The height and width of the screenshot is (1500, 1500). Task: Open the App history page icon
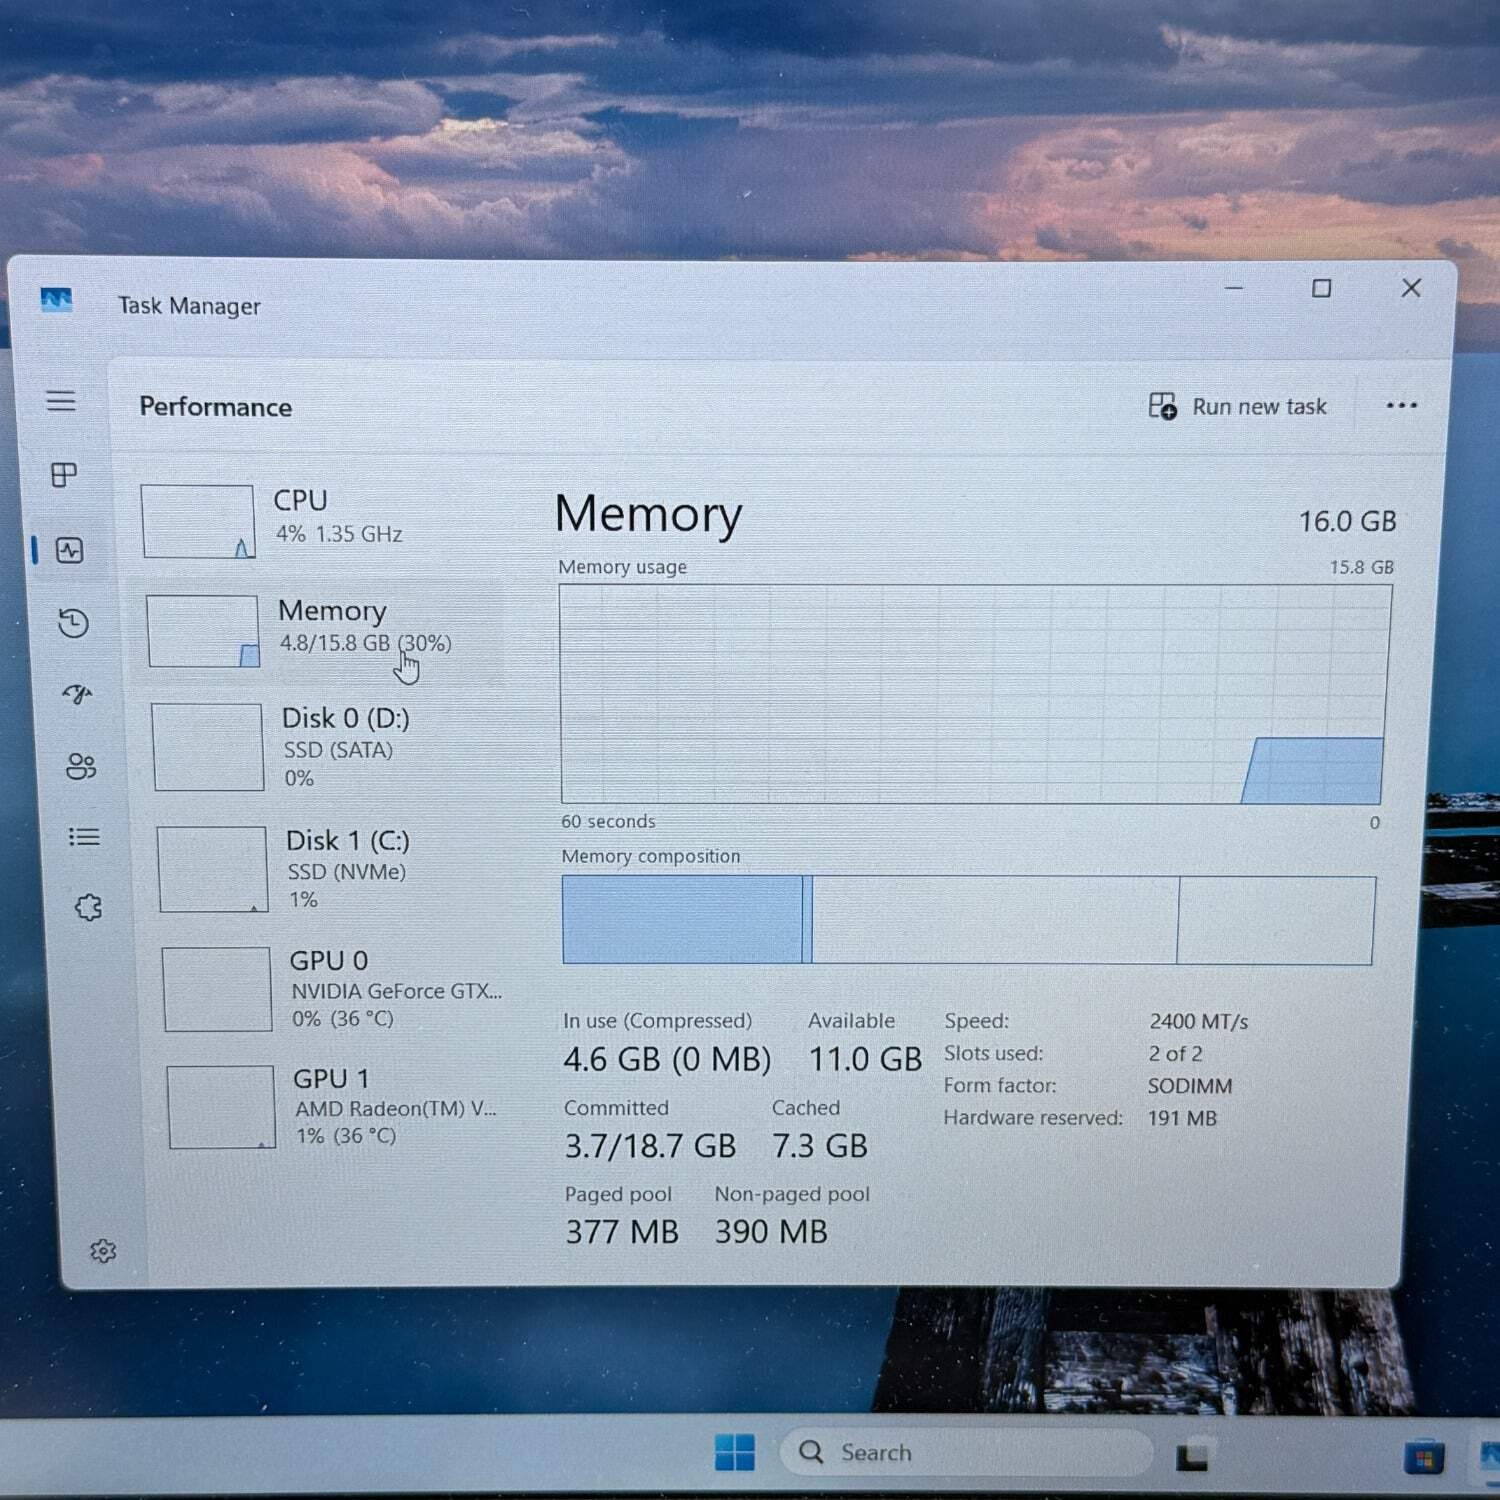73,623
